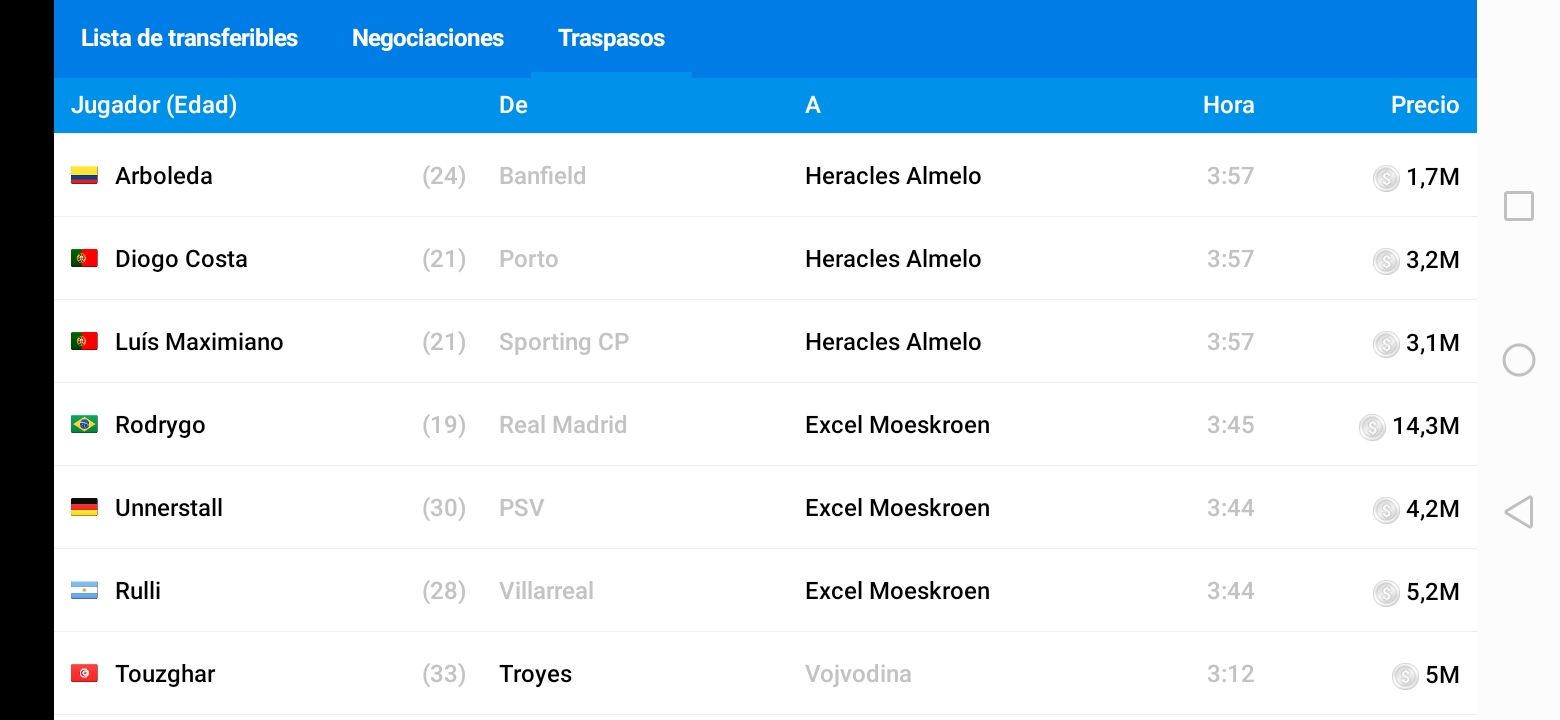The width and height of the screenshot is (1560, 720).
Task: Tap the coin icon next to 14,3M
Action: click(1372, 427)
